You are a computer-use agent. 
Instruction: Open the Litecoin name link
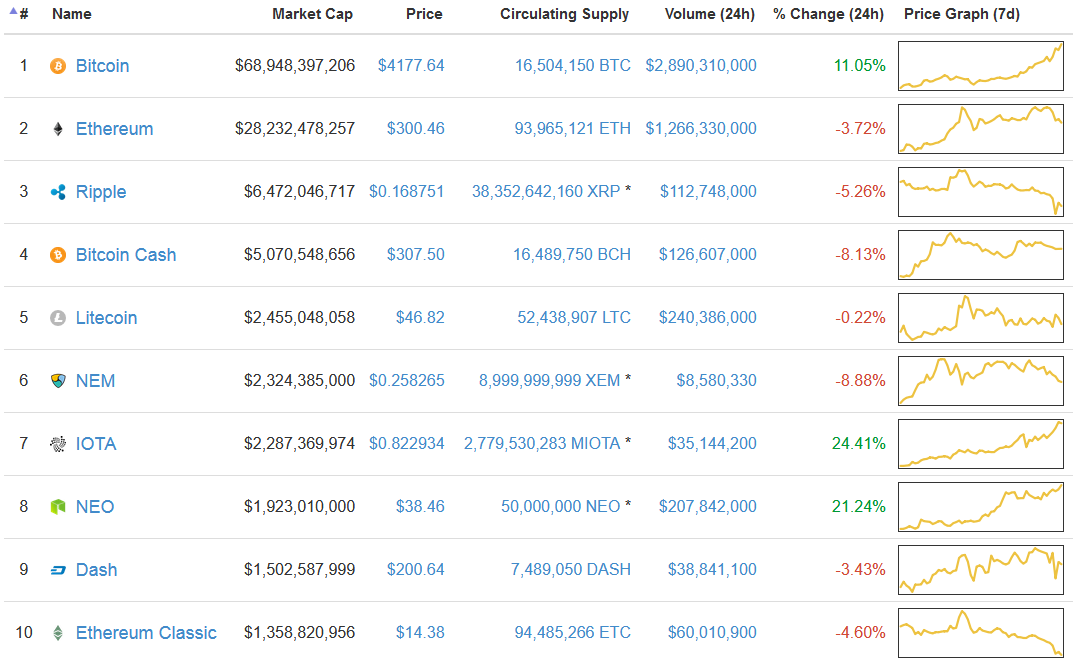click(x=107, y=318)
